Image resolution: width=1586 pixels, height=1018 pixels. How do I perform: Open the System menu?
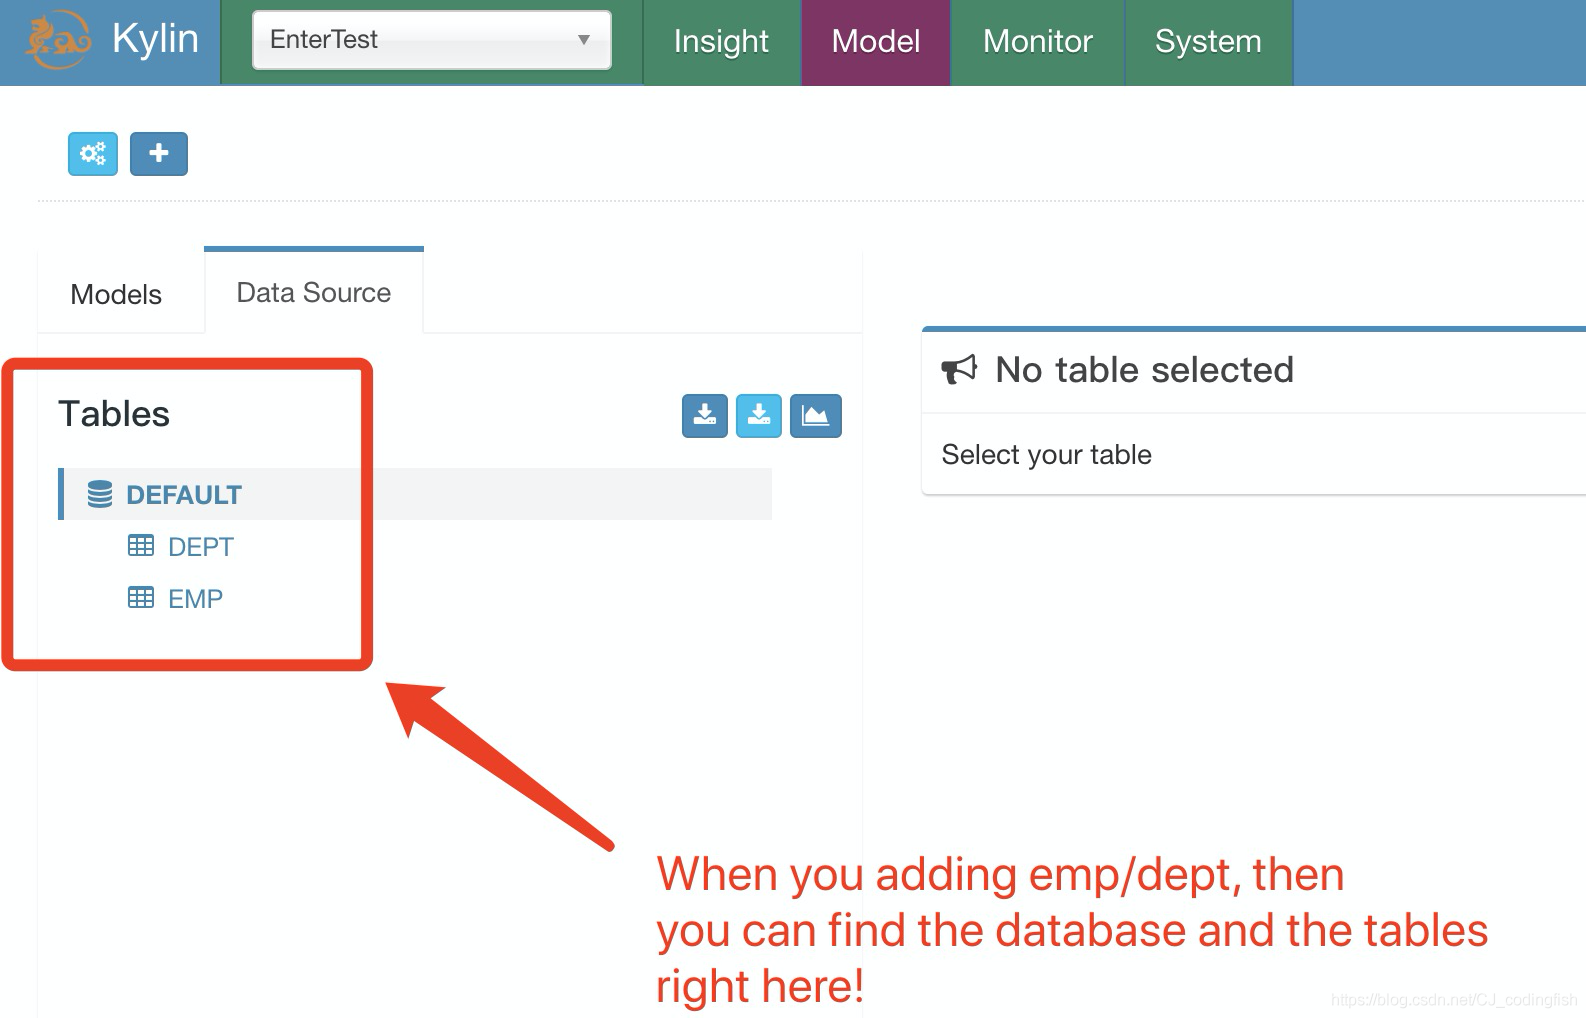pos(1208,42)
